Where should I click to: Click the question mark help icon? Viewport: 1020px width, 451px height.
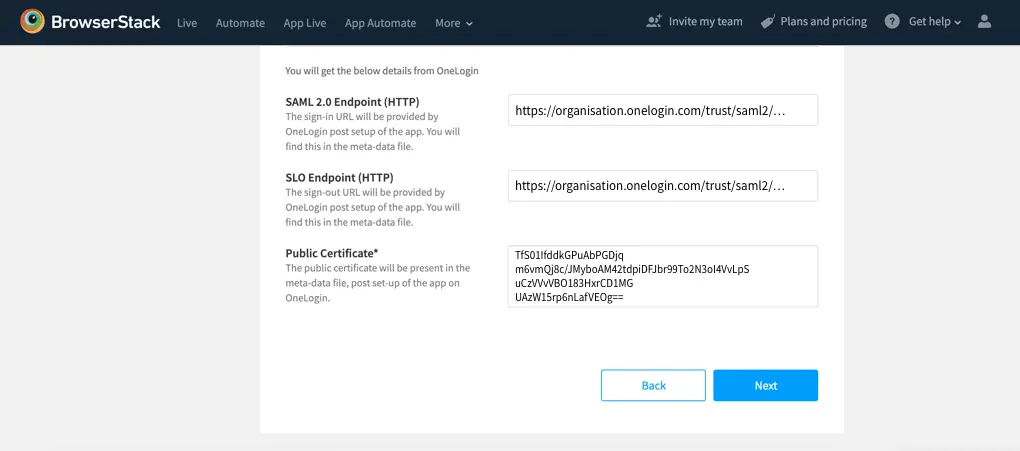tap(892, 21)
